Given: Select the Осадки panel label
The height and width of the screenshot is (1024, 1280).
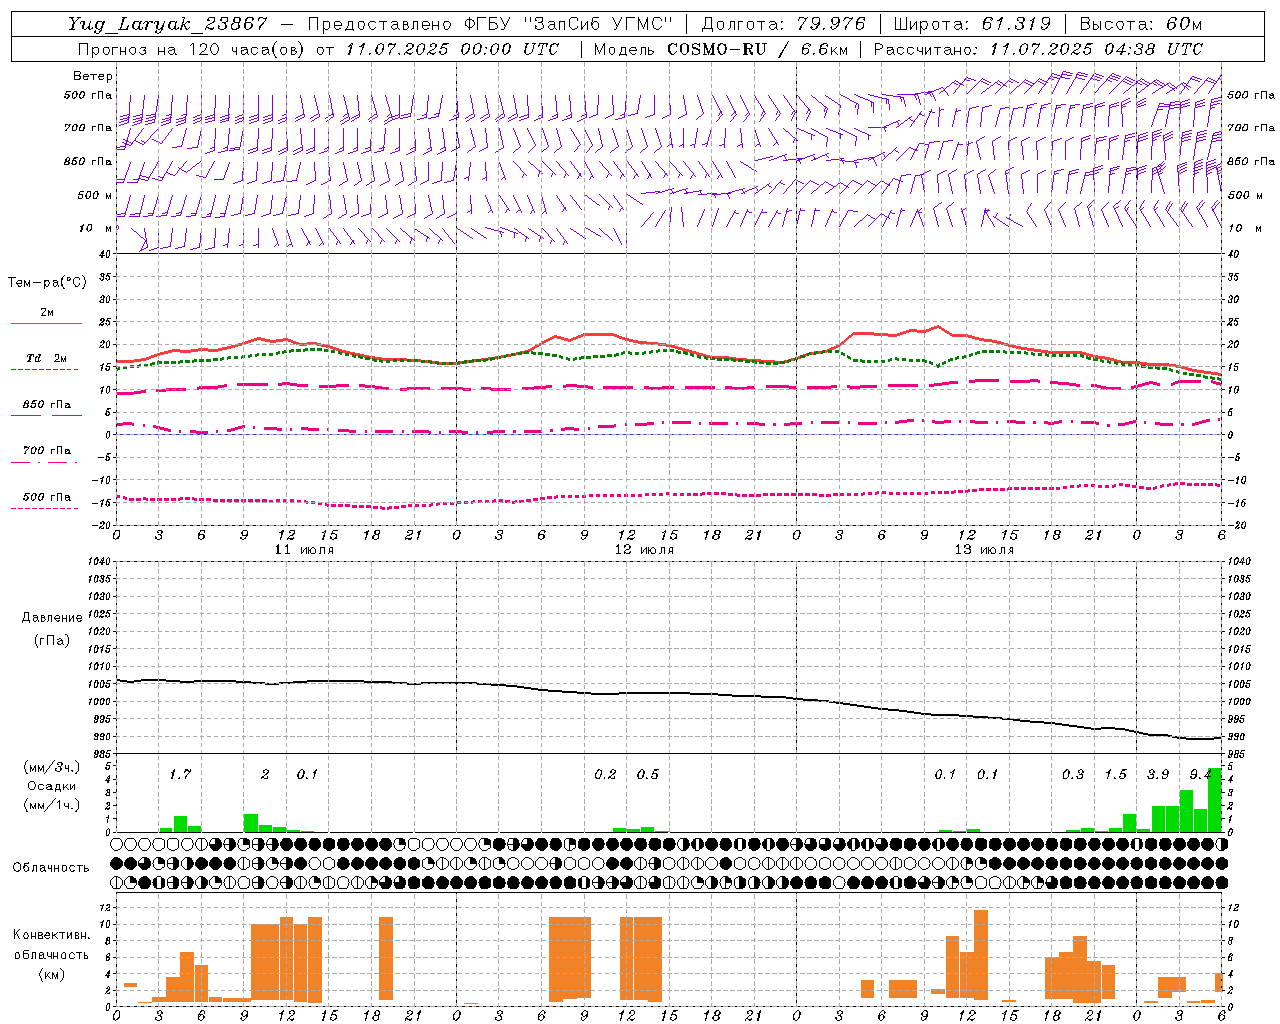Looking at the screenshot, I should coord(51,786).
